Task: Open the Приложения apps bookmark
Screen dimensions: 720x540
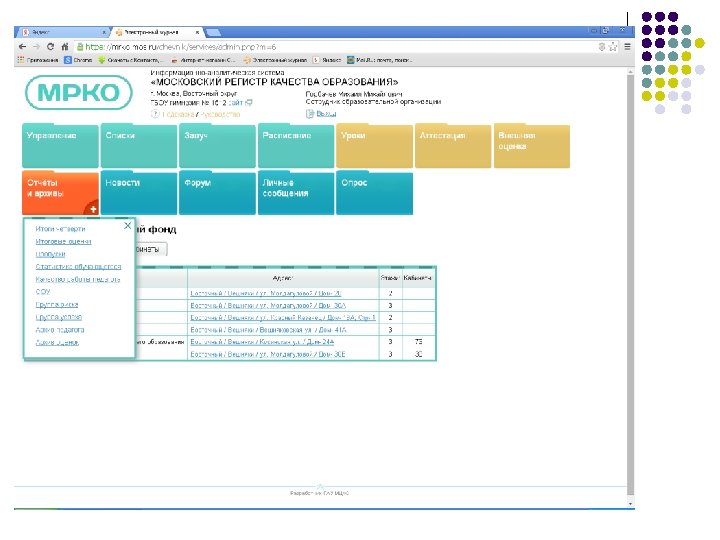Action: pos(38,60)
